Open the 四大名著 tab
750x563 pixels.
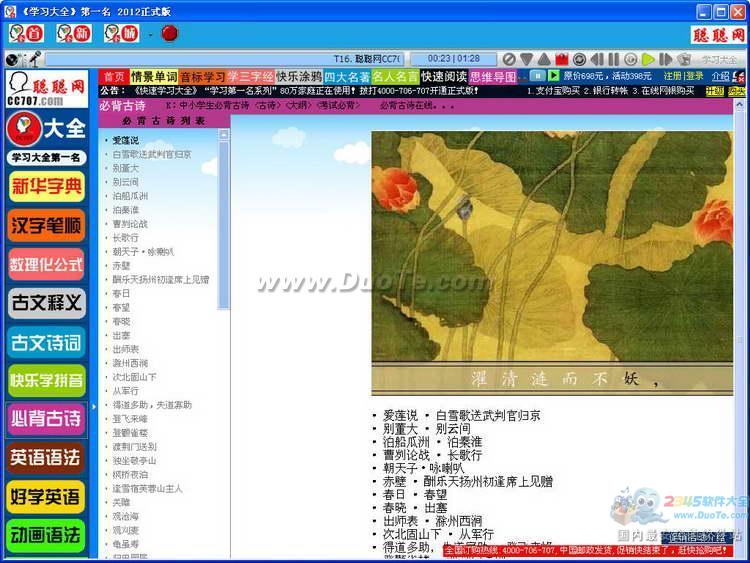click(347, 77)
